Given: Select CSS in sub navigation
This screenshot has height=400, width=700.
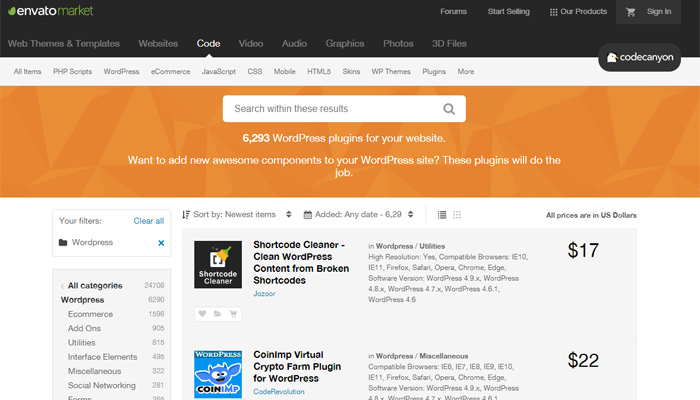Looking at the screenshot, I should (255, 71).
